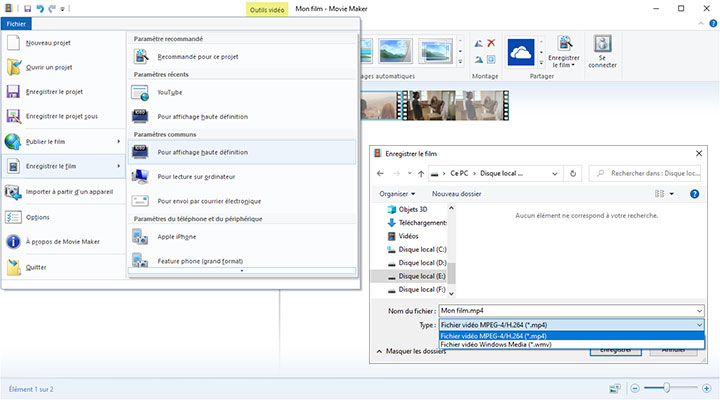This screenshot has width=720, height=400.
Task: Open the Fichier tab
Action: (16, 23)
